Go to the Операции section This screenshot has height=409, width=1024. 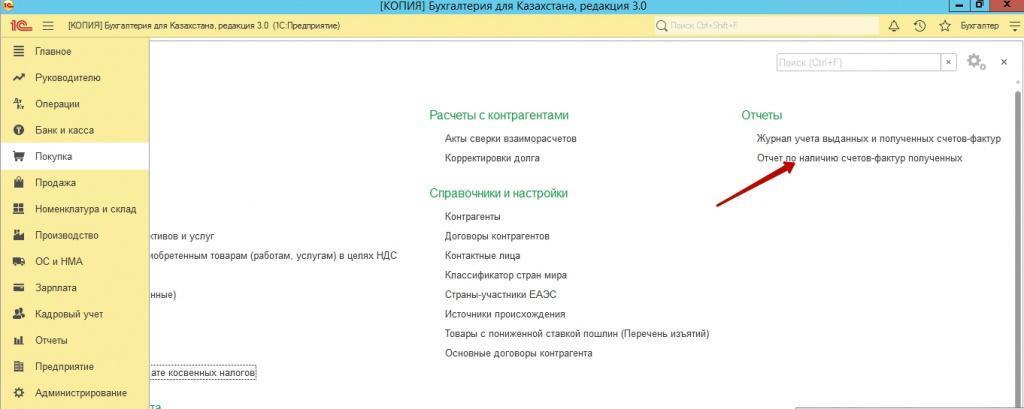pos(57,104)
